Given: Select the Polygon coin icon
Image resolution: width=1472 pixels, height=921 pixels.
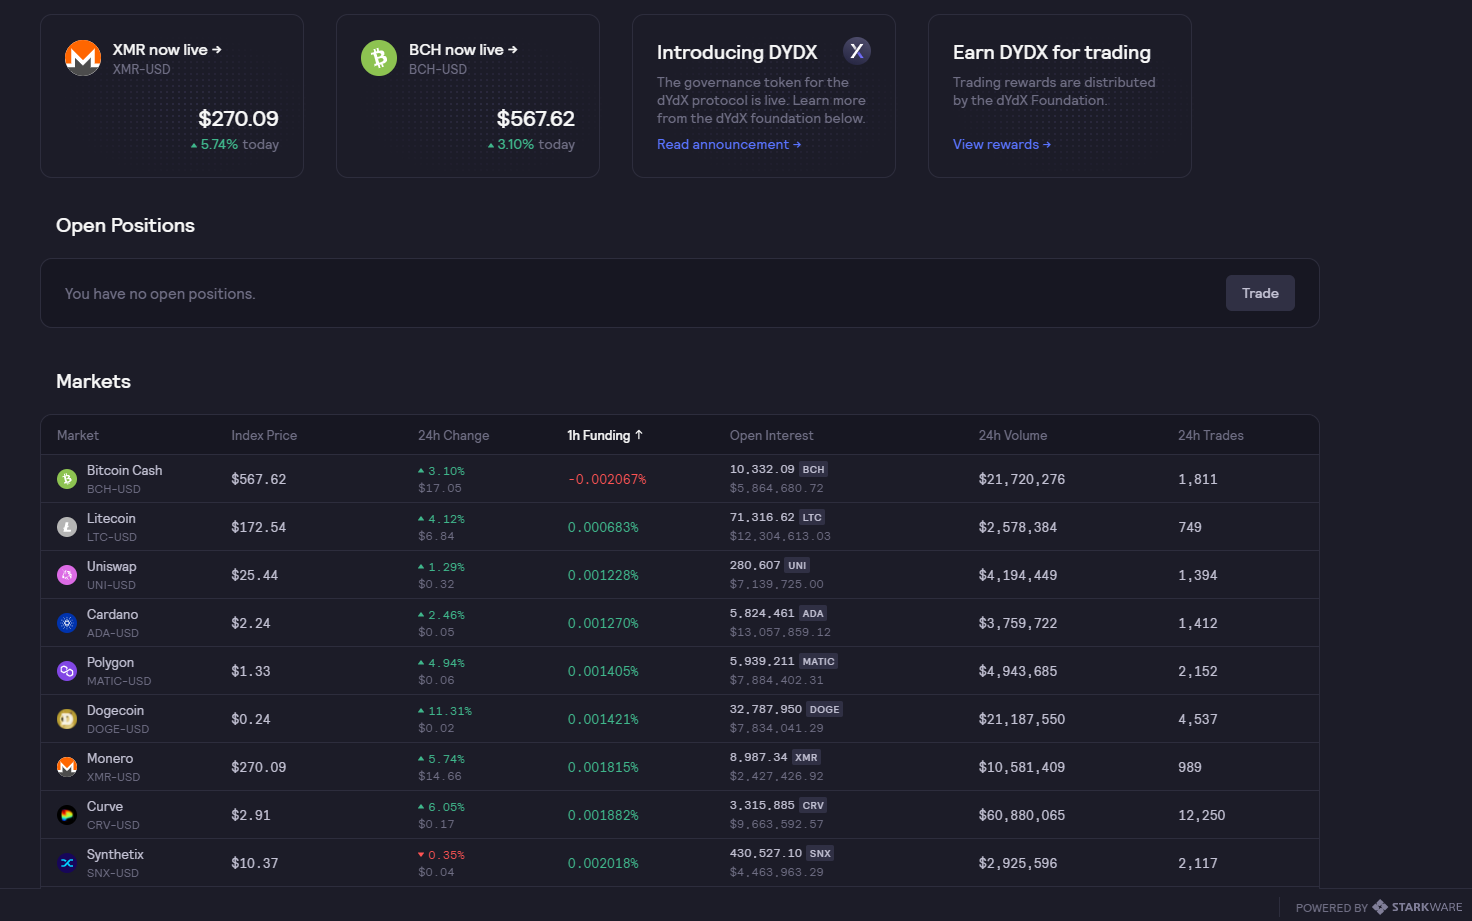Looking at the screenshot, I should (x=67, y=671).
